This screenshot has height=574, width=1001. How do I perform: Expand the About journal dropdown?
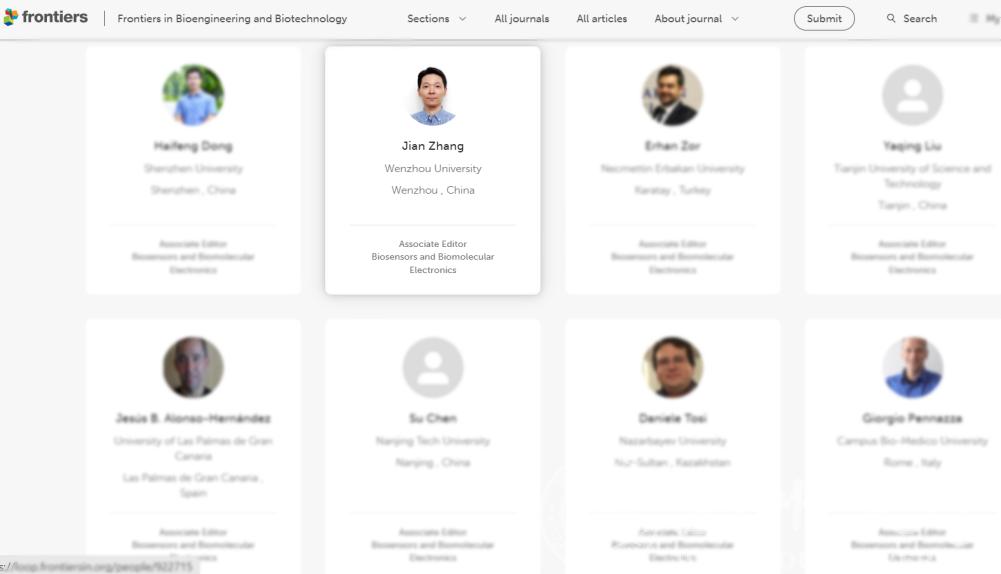[696, 19]
